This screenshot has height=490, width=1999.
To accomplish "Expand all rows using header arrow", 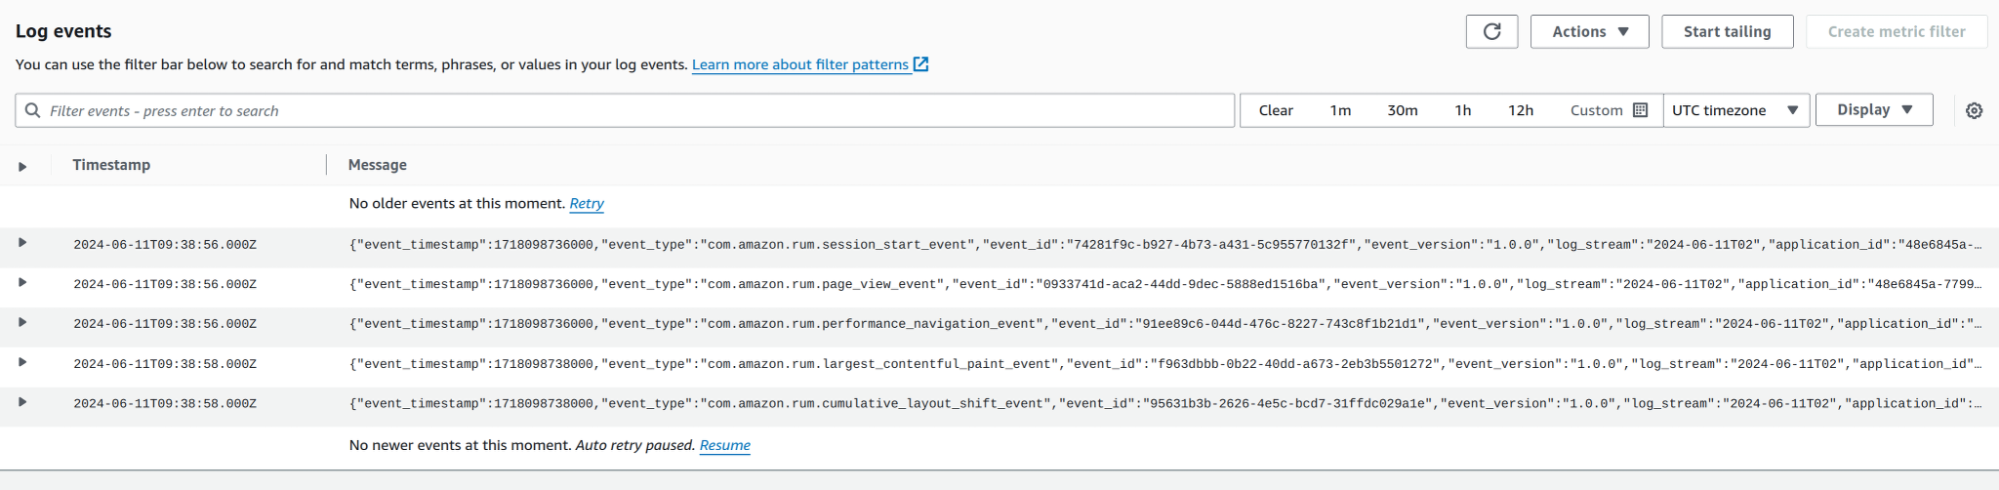I will pyautogui.click(x=22, y=166).
